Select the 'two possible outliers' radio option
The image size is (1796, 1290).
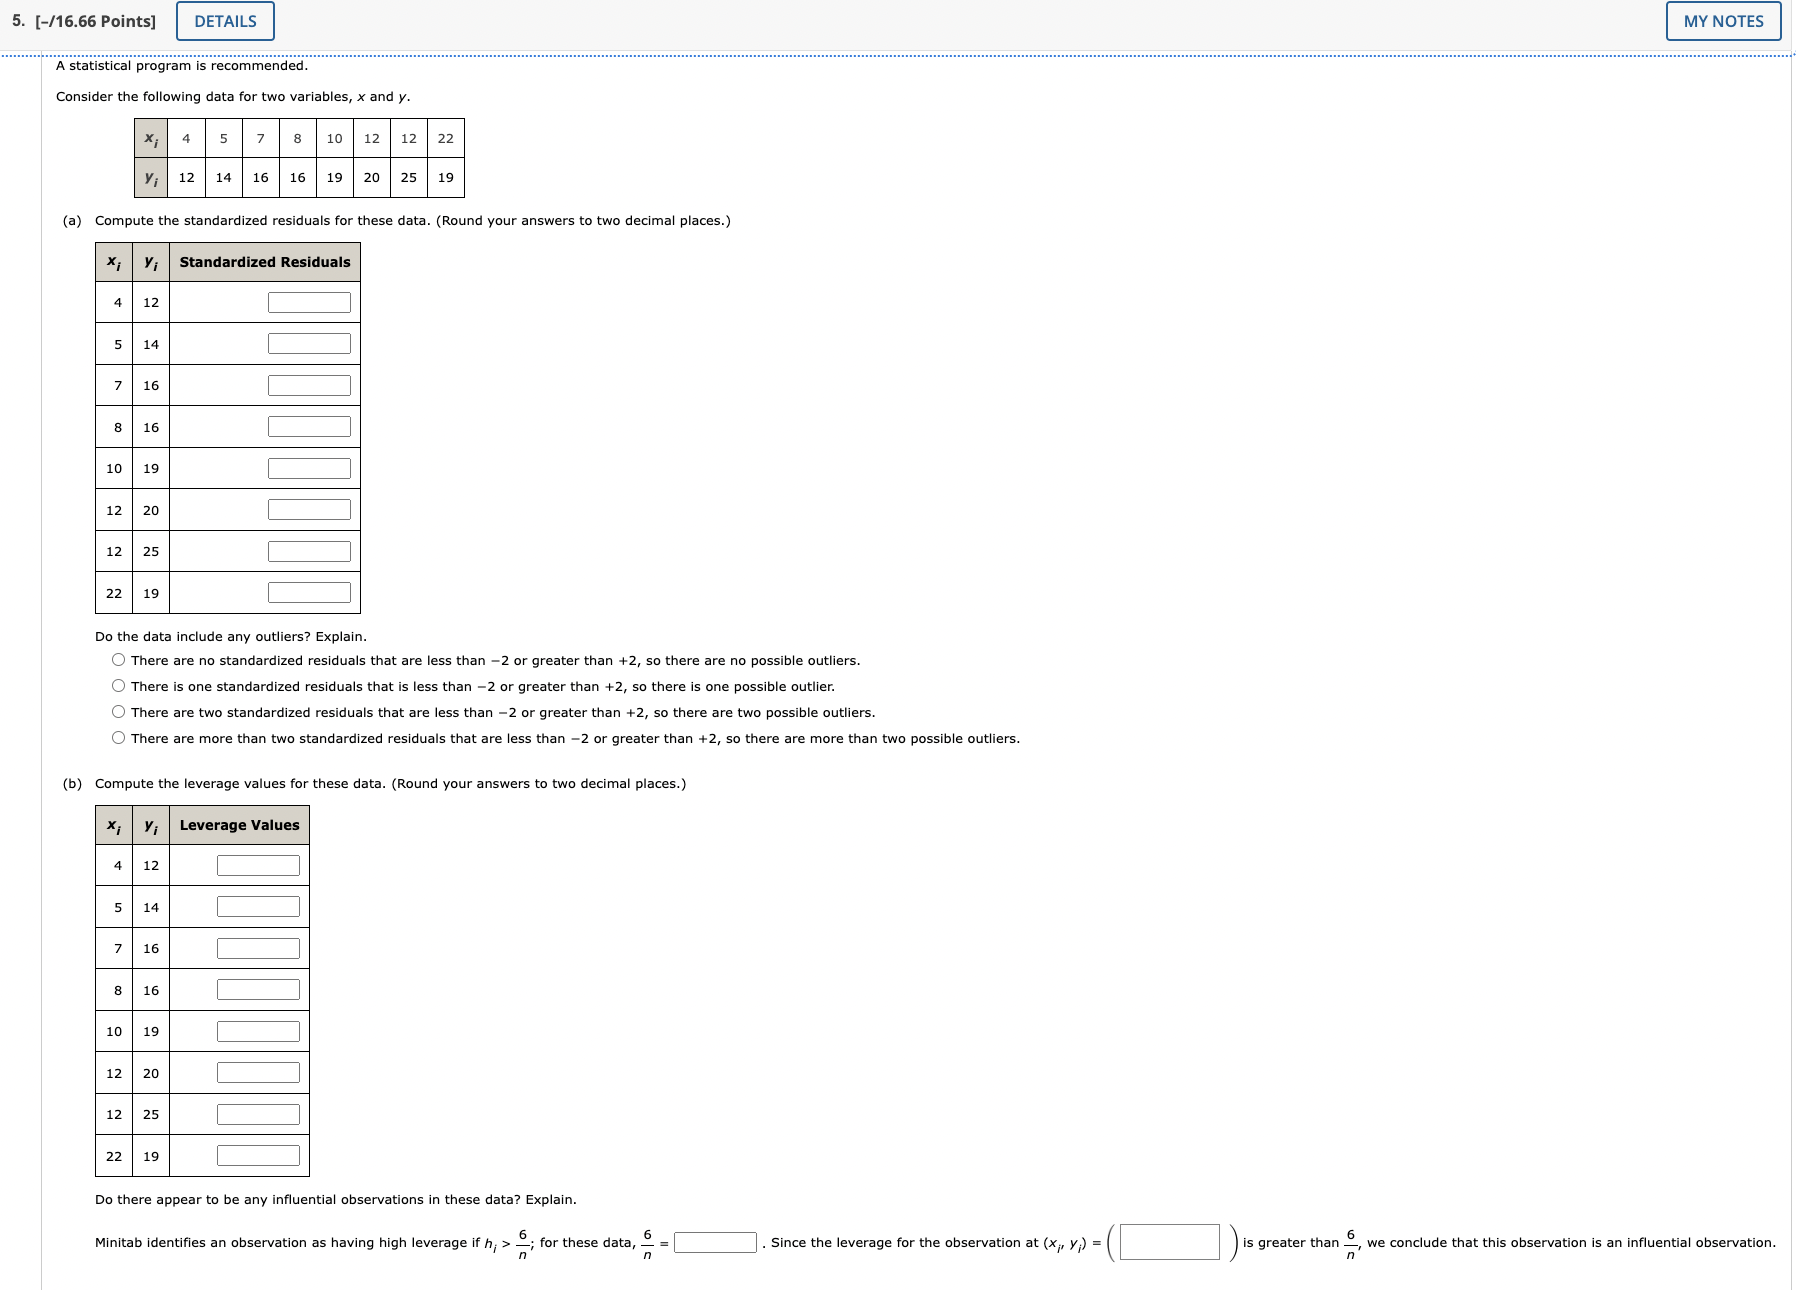(118, 712)
